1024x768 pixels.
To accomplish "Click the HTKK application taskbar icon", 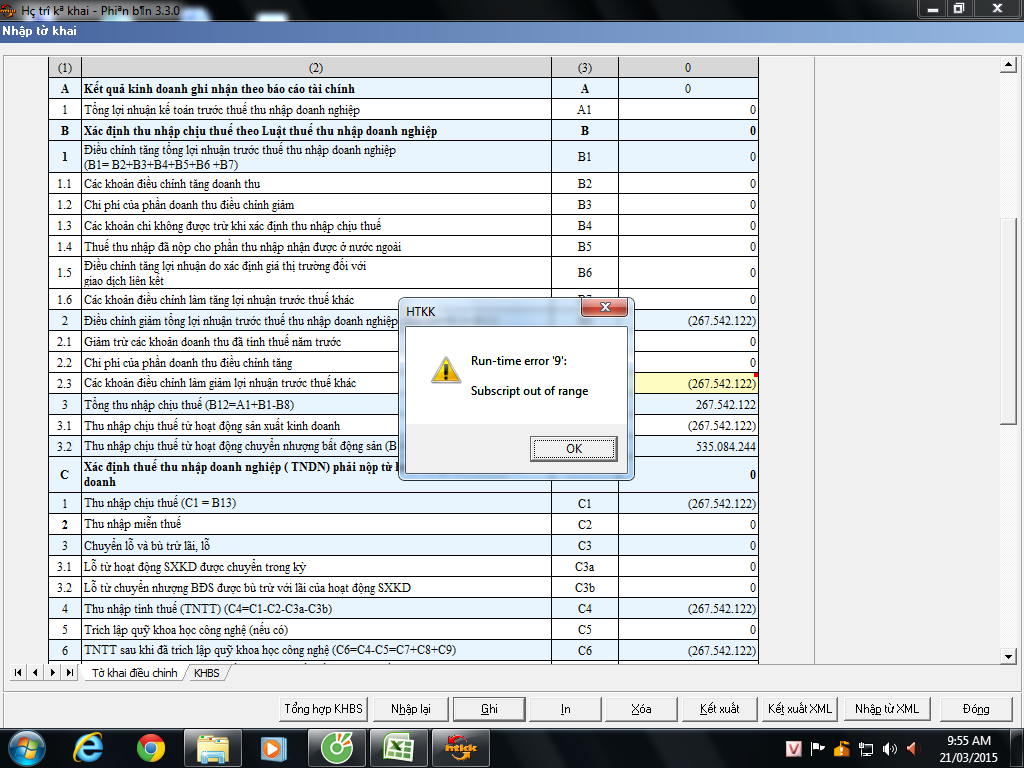I will tap(459, 747).
